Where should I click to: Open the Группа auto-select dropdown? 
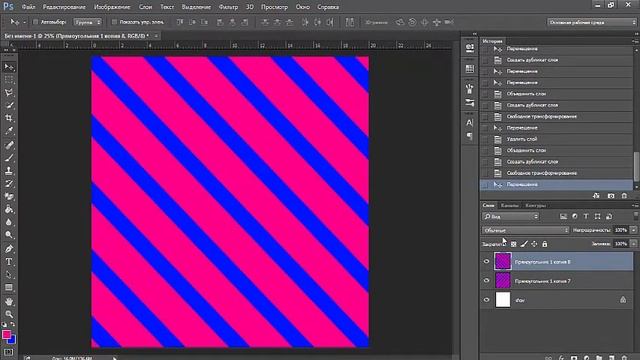tap(87, 22)
